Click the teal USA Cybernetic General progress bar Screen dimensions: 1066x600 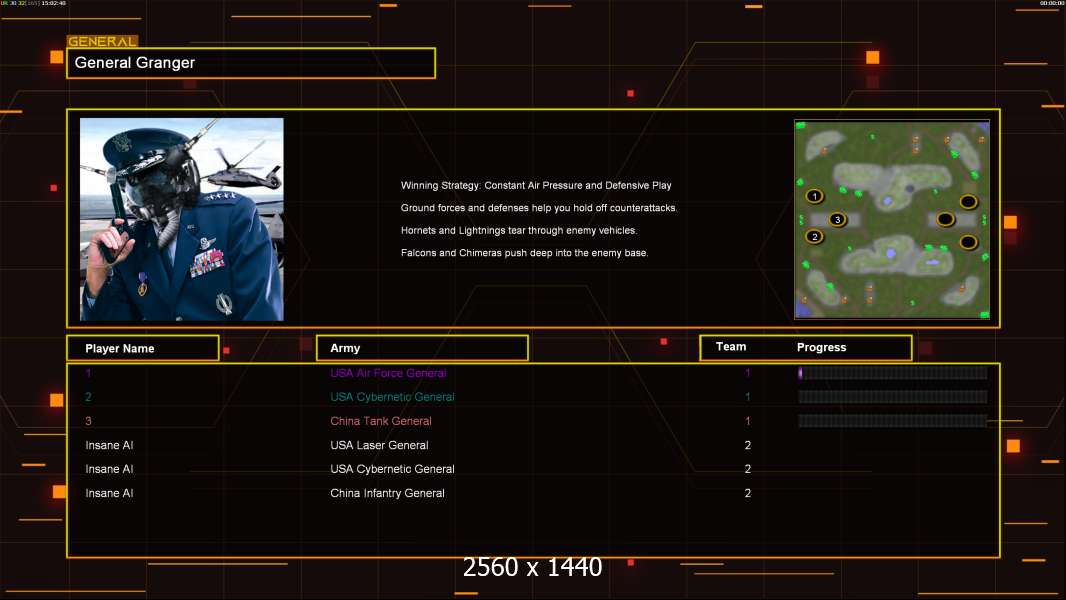coord(893,397)
